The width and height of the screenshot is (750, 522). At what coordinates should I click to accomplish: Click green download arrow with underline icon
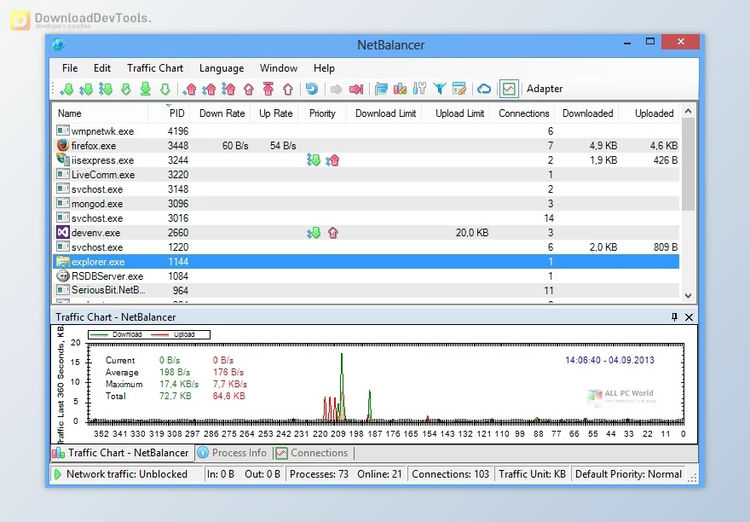tap(145, 89)
